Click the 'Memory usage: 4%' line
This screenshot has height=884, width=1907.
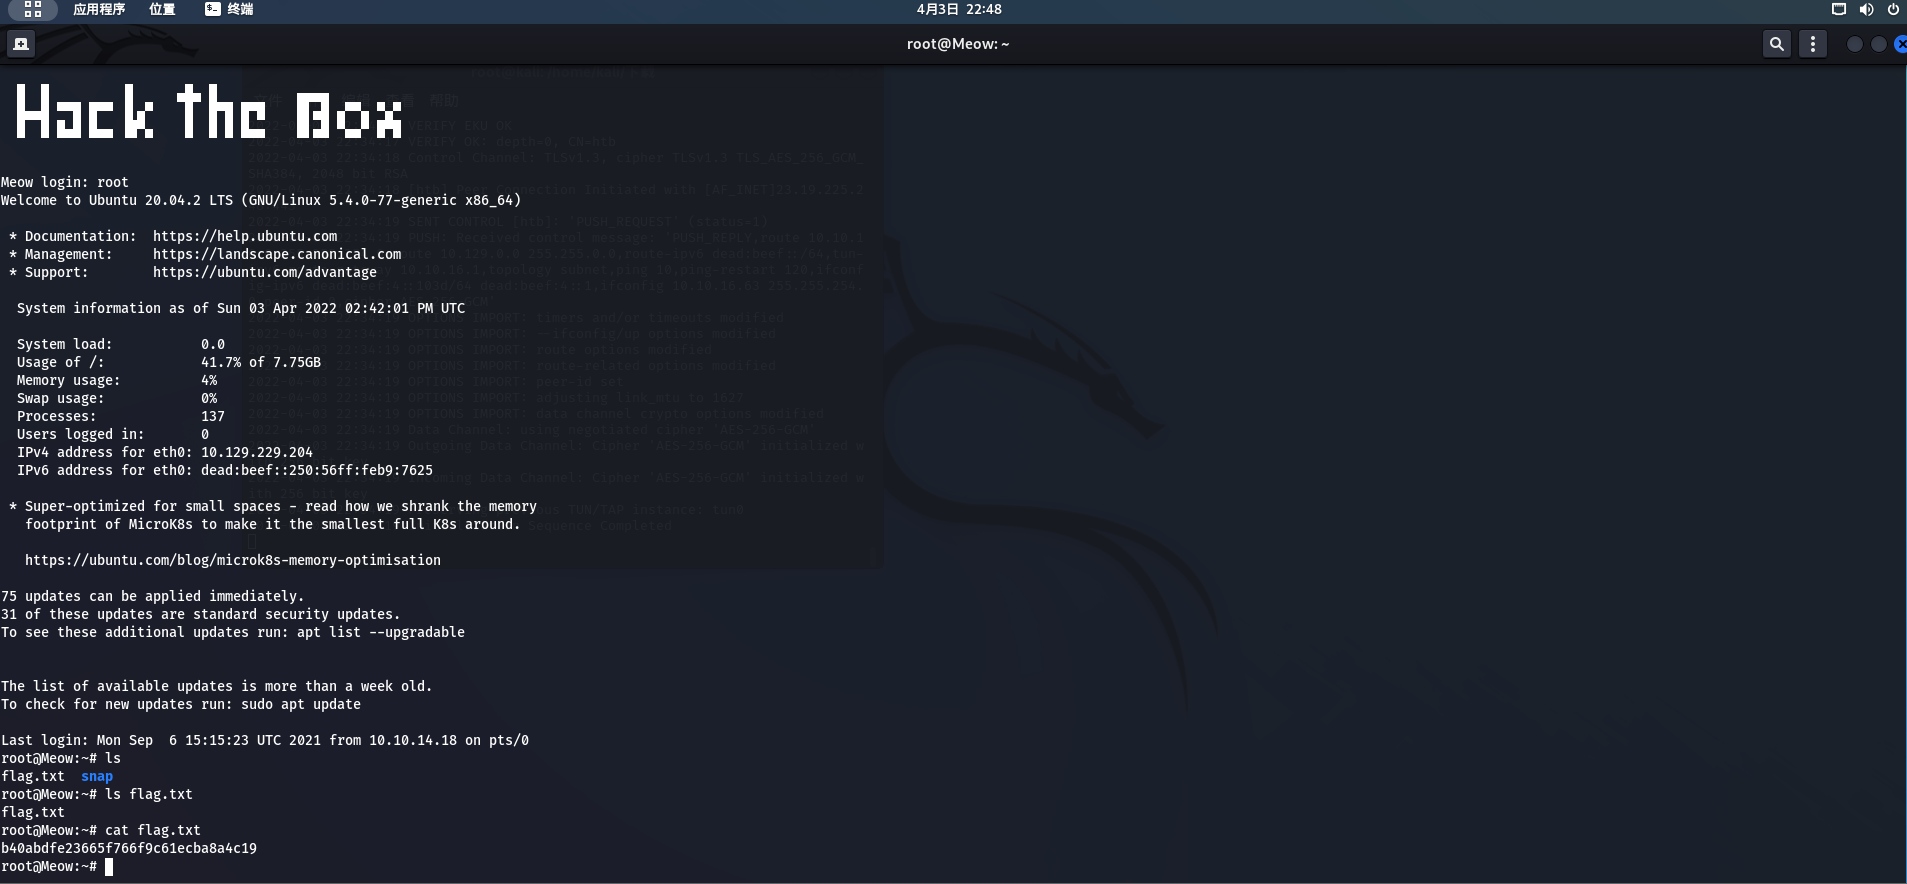pos(117,380)
